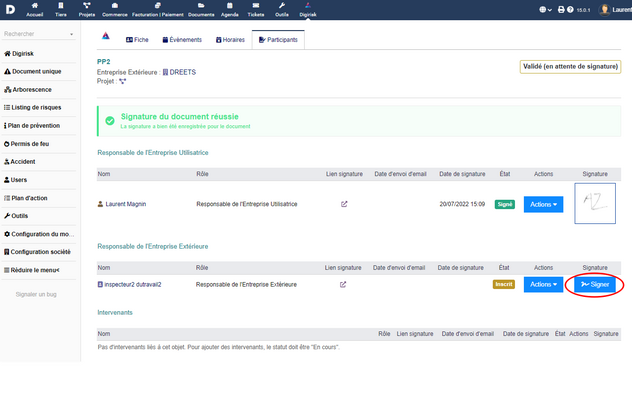
Task: Switch to the Horaires tab
Action: pos(230,40)
